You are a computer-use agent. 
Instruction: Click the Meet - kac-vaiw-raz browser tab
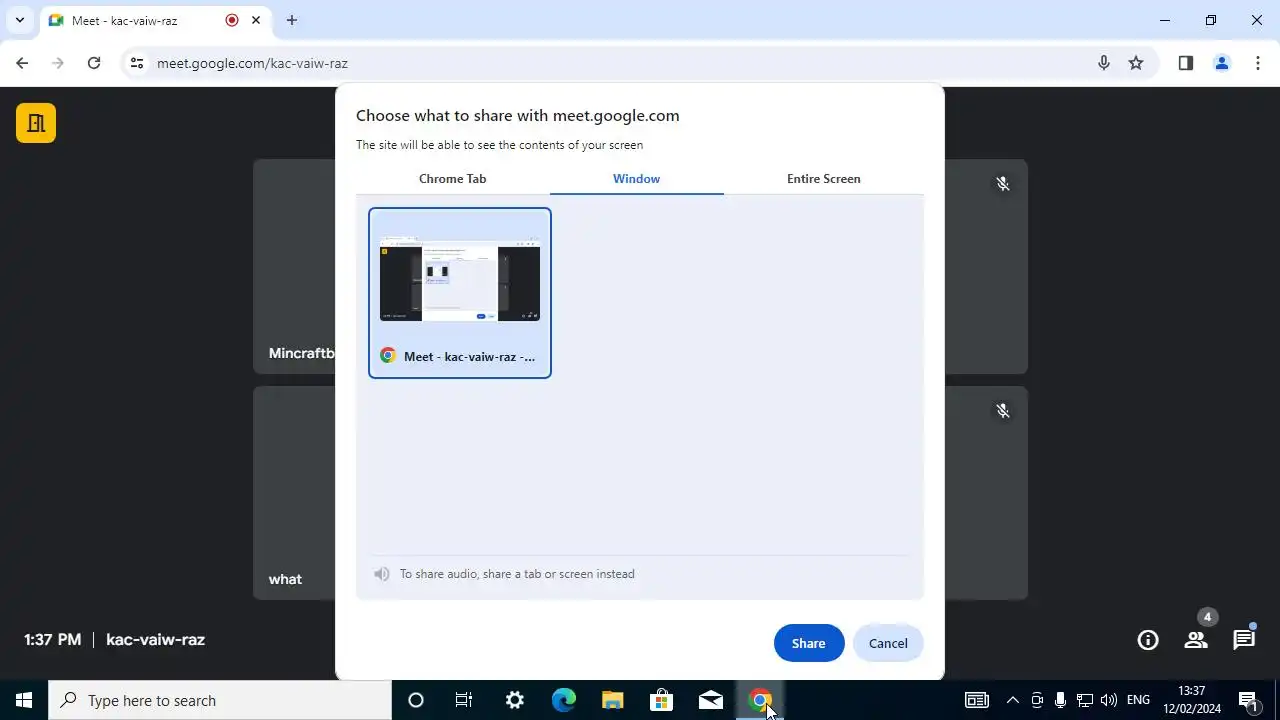point(157,20)
